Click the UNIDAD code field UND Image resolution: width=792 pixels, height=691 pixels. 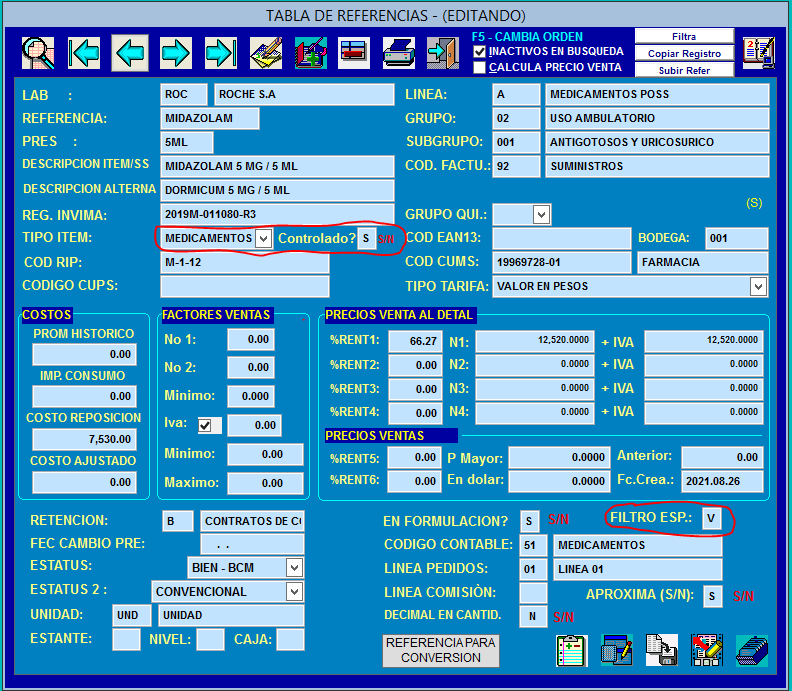click(x=132, y=615)
